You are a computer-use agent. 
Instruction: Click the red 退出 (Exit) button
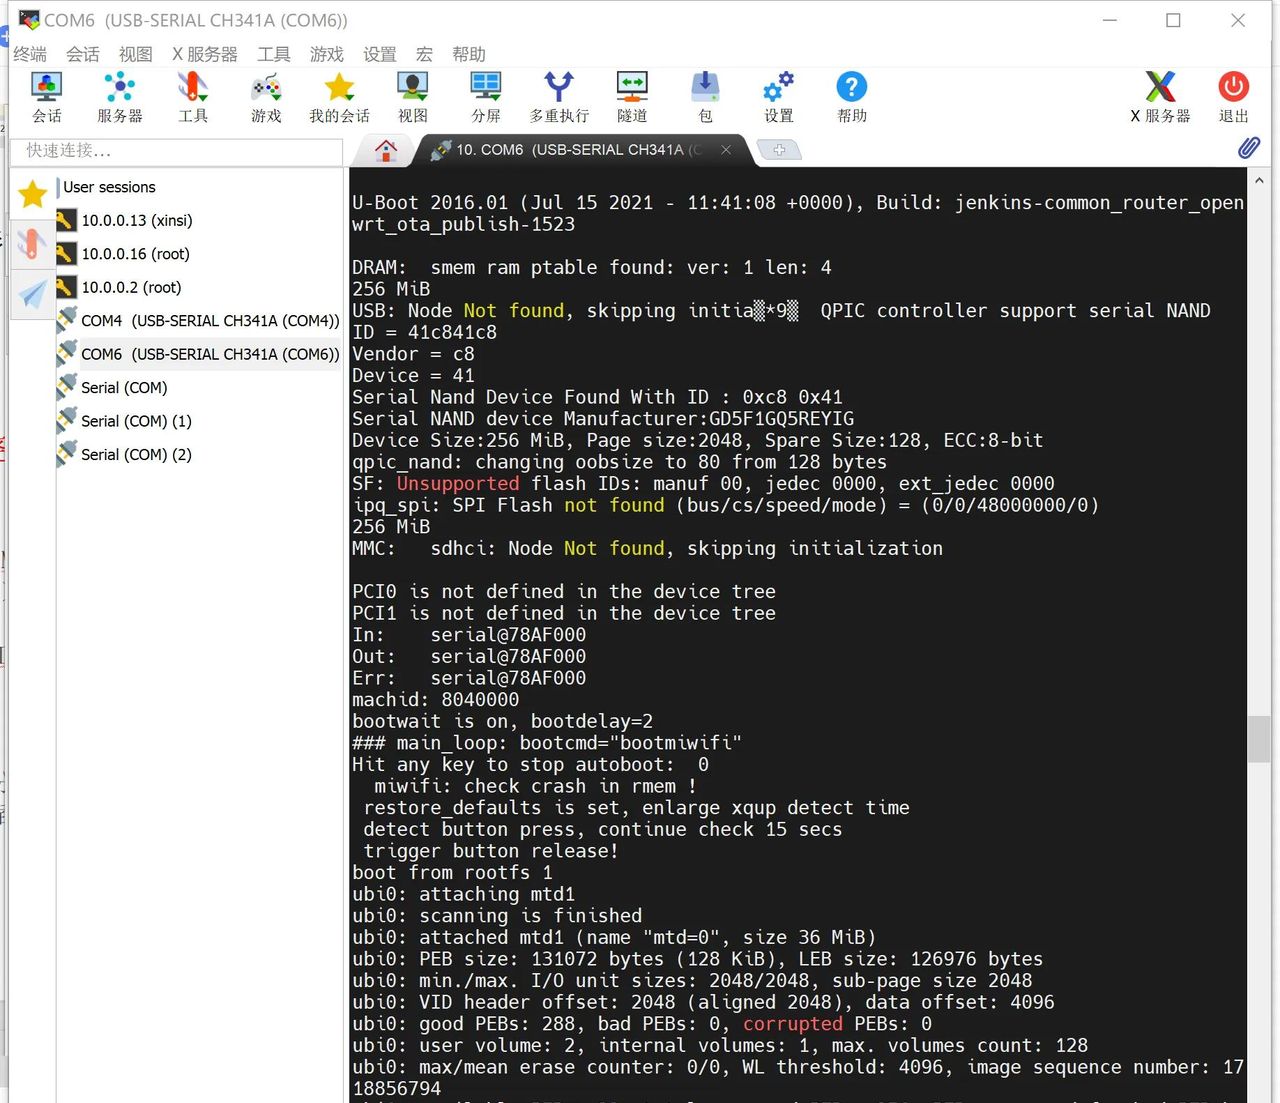click(1233, 97)
